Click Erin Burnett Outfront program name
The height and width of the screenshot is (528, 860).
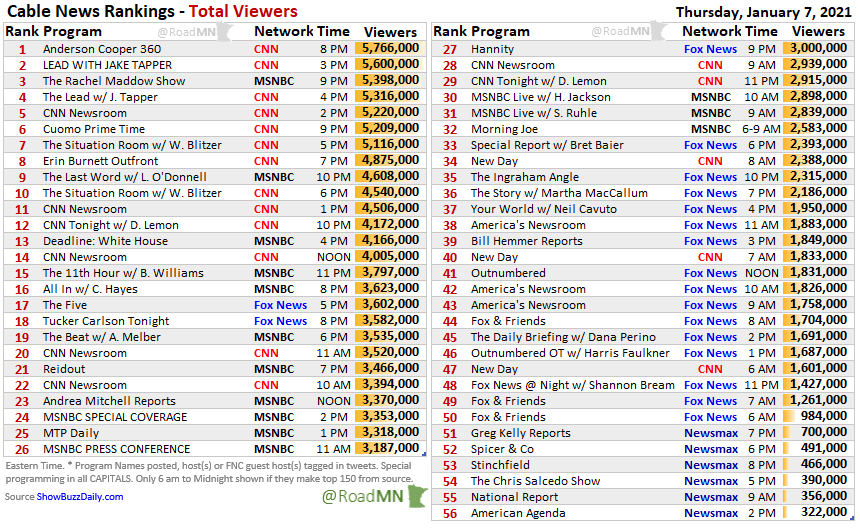point(100,161)
